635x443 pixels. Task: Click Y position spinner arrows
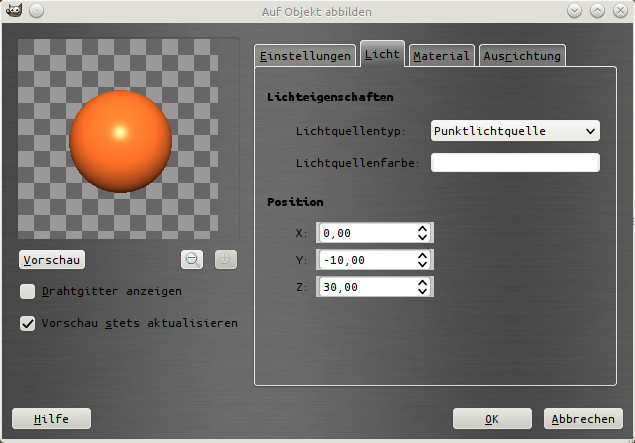(422, 260)
